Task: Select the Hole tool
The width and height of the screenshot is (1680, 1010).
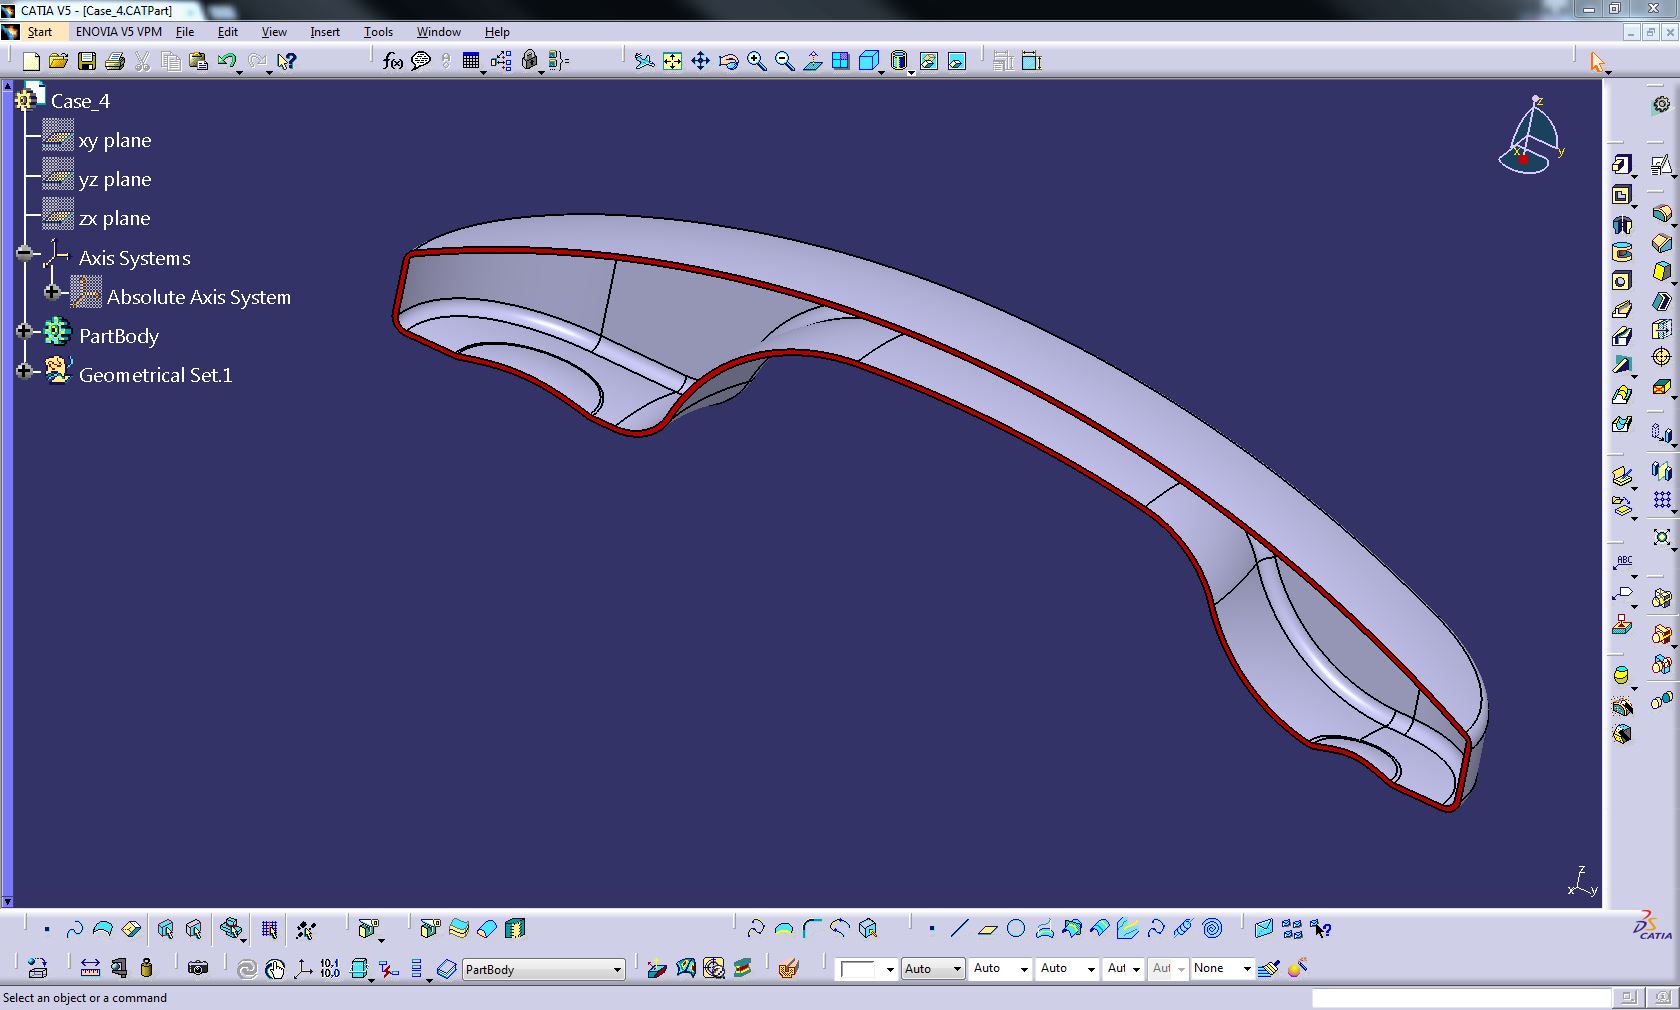Action: [x=1622, y=281]
